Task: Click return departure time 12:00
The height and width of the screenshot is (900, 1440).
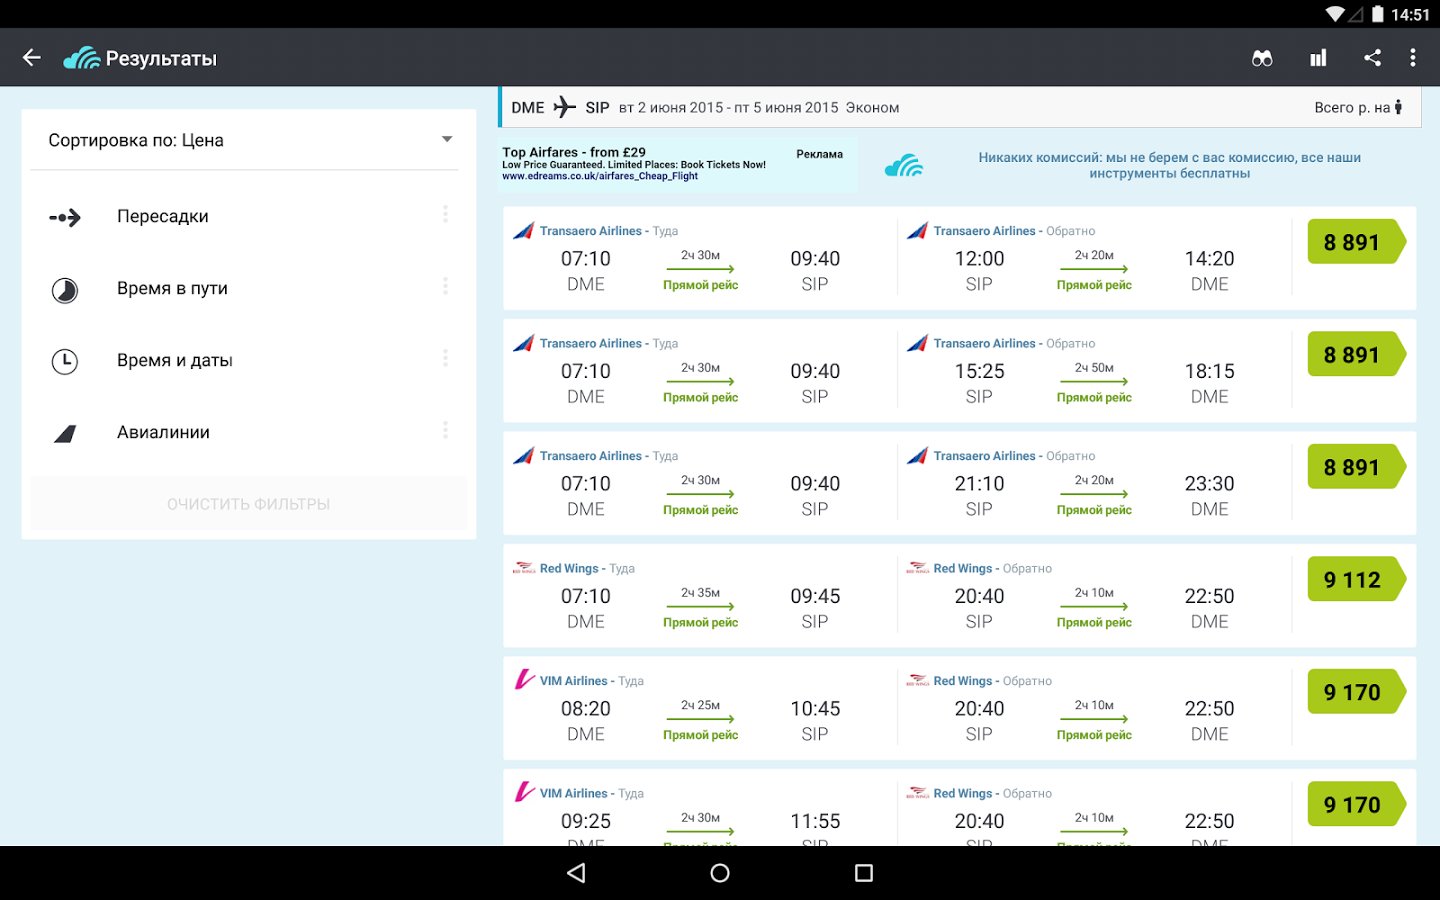Action: 979,259
